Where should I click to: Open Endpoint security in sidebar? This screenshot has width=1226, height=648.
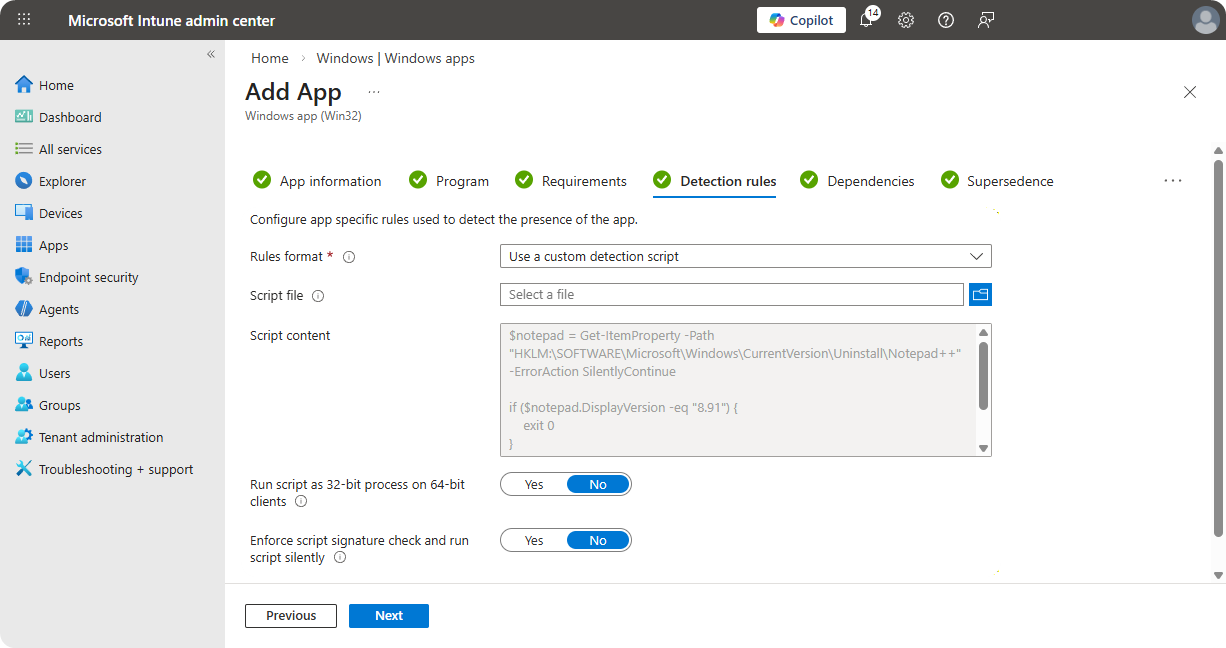point(88,277)
